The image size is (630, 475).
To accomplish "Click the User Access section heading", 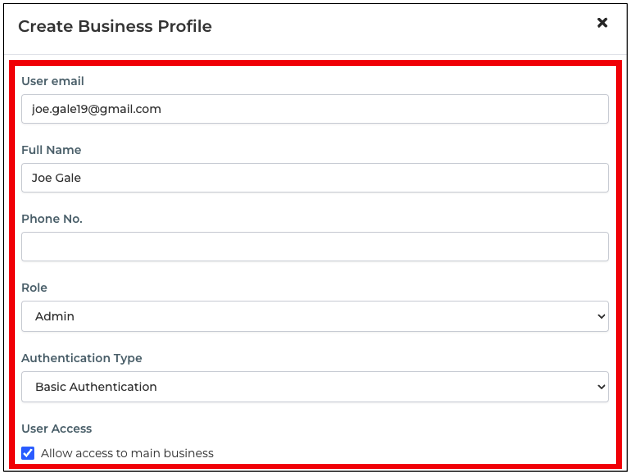I will click(56, 428).
